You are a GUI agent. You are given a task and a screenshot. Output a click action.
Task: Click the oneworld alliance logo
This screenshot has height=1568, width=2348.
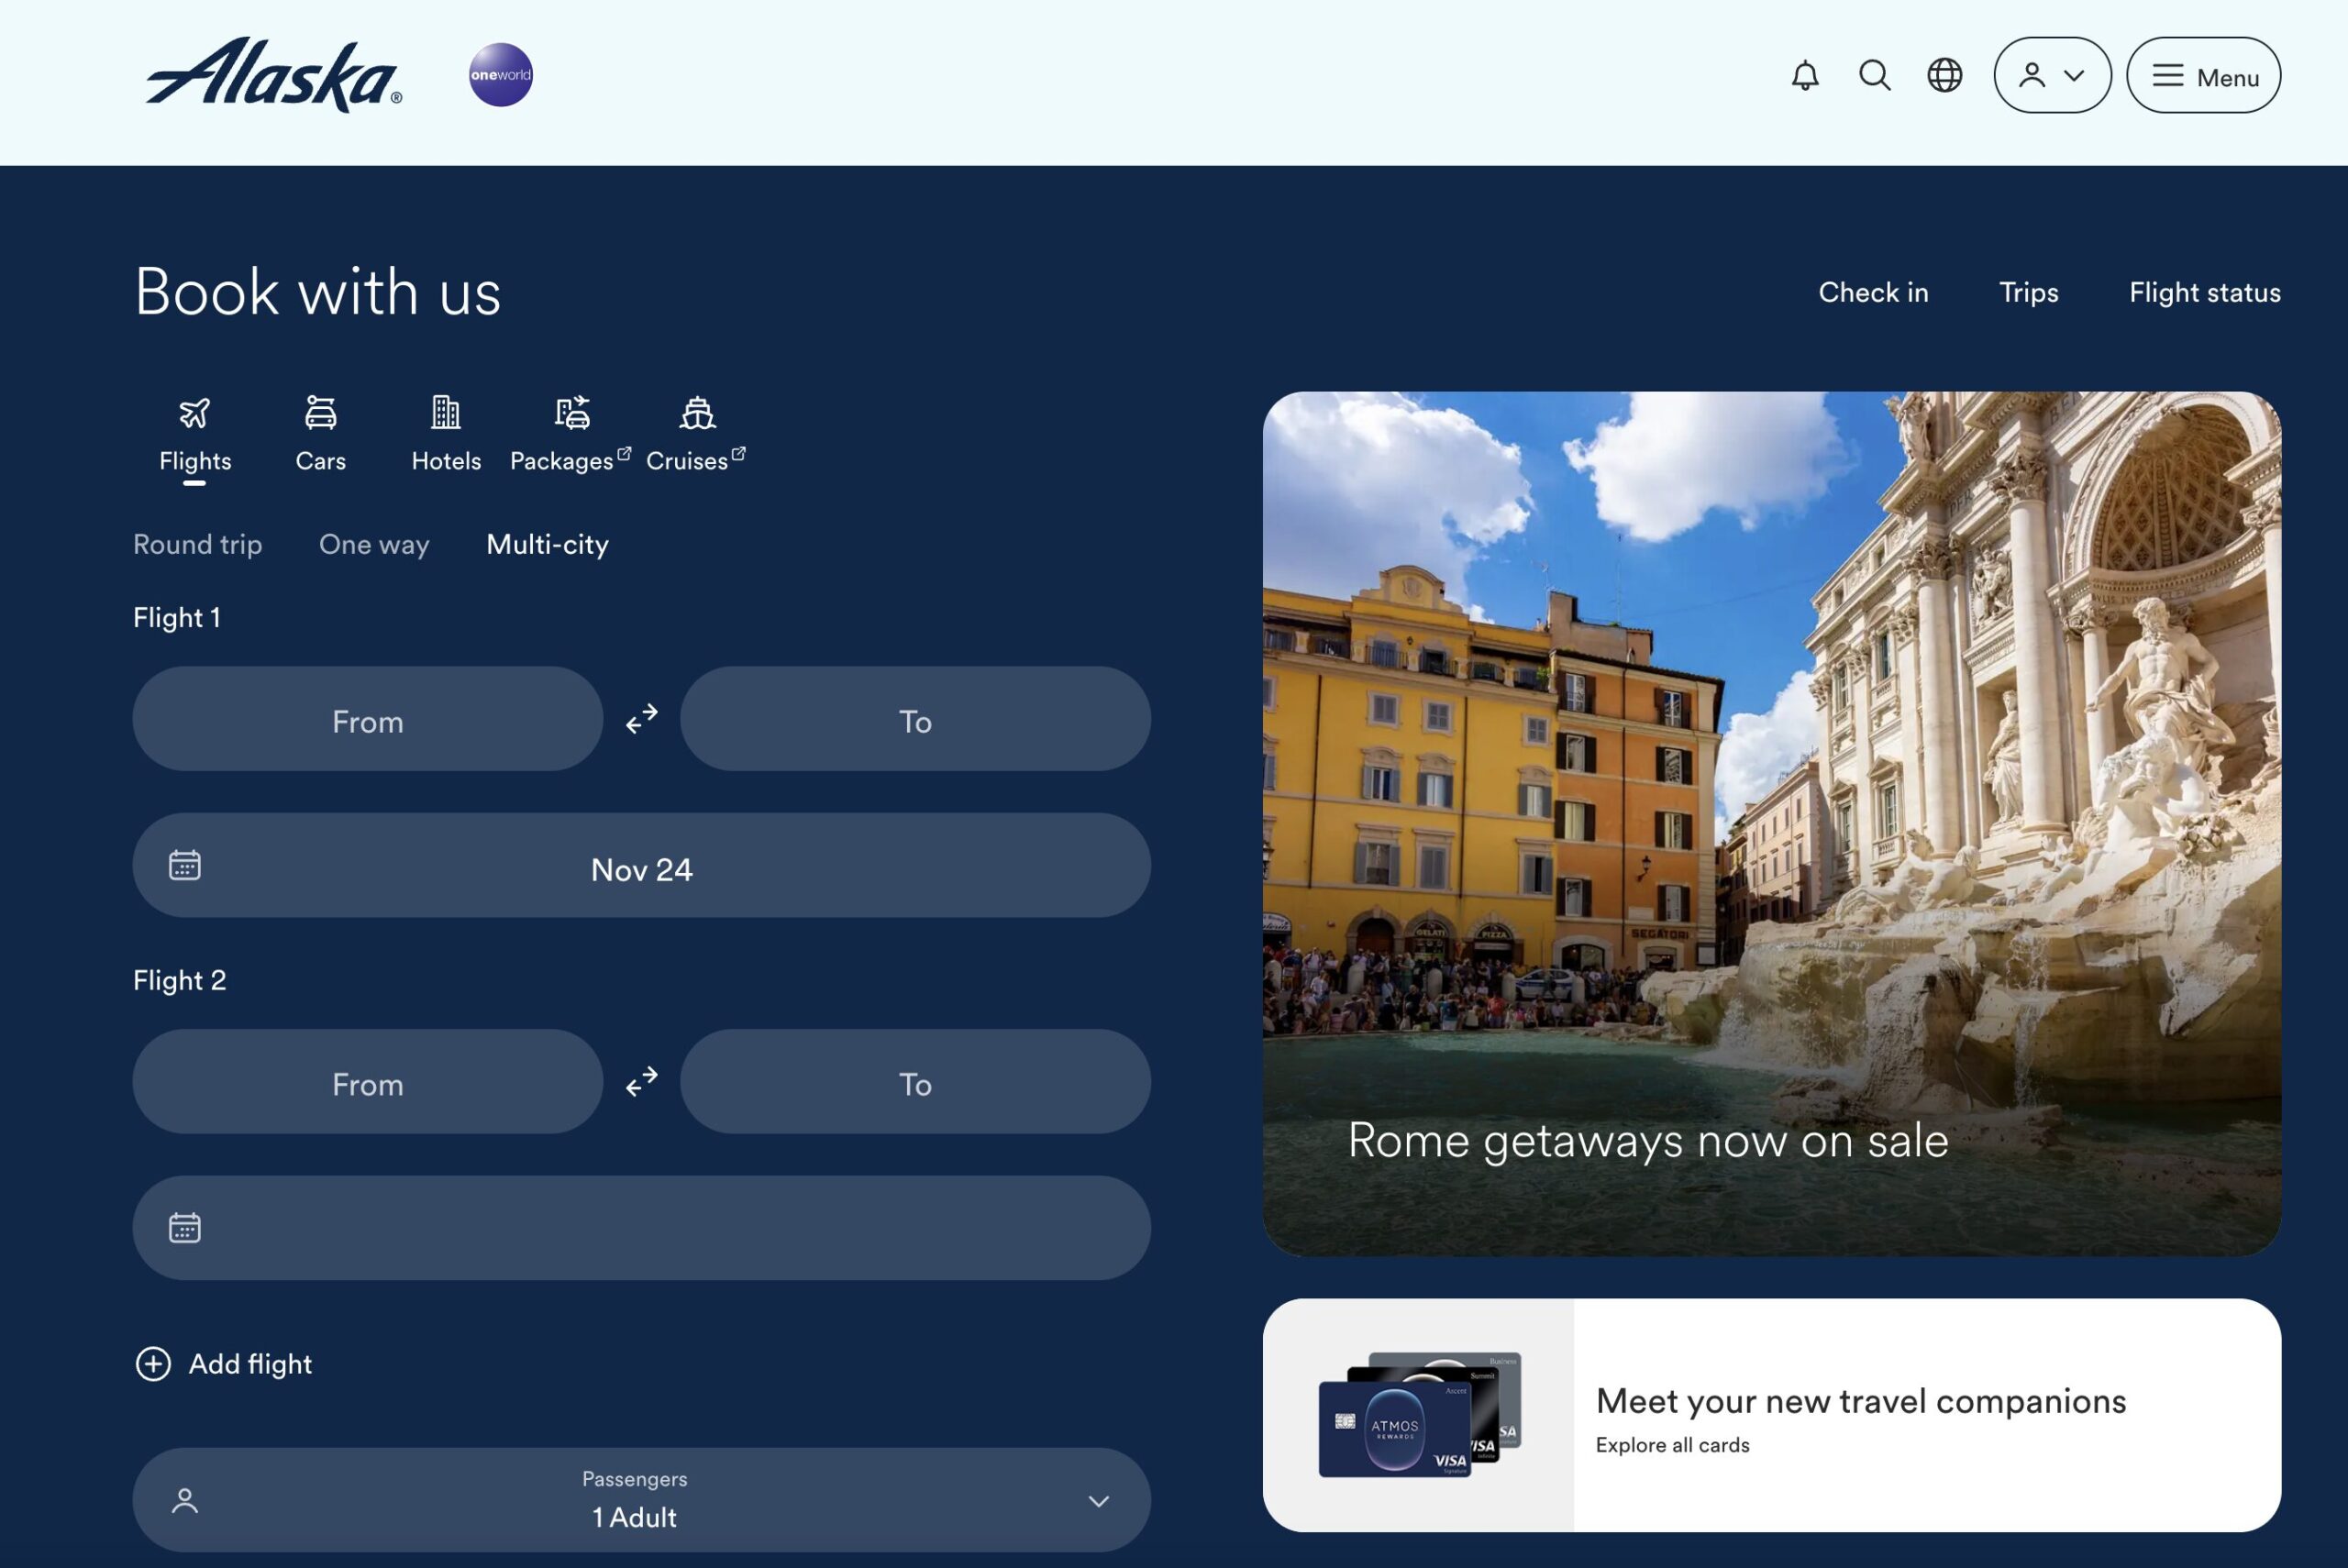point(500,75)
